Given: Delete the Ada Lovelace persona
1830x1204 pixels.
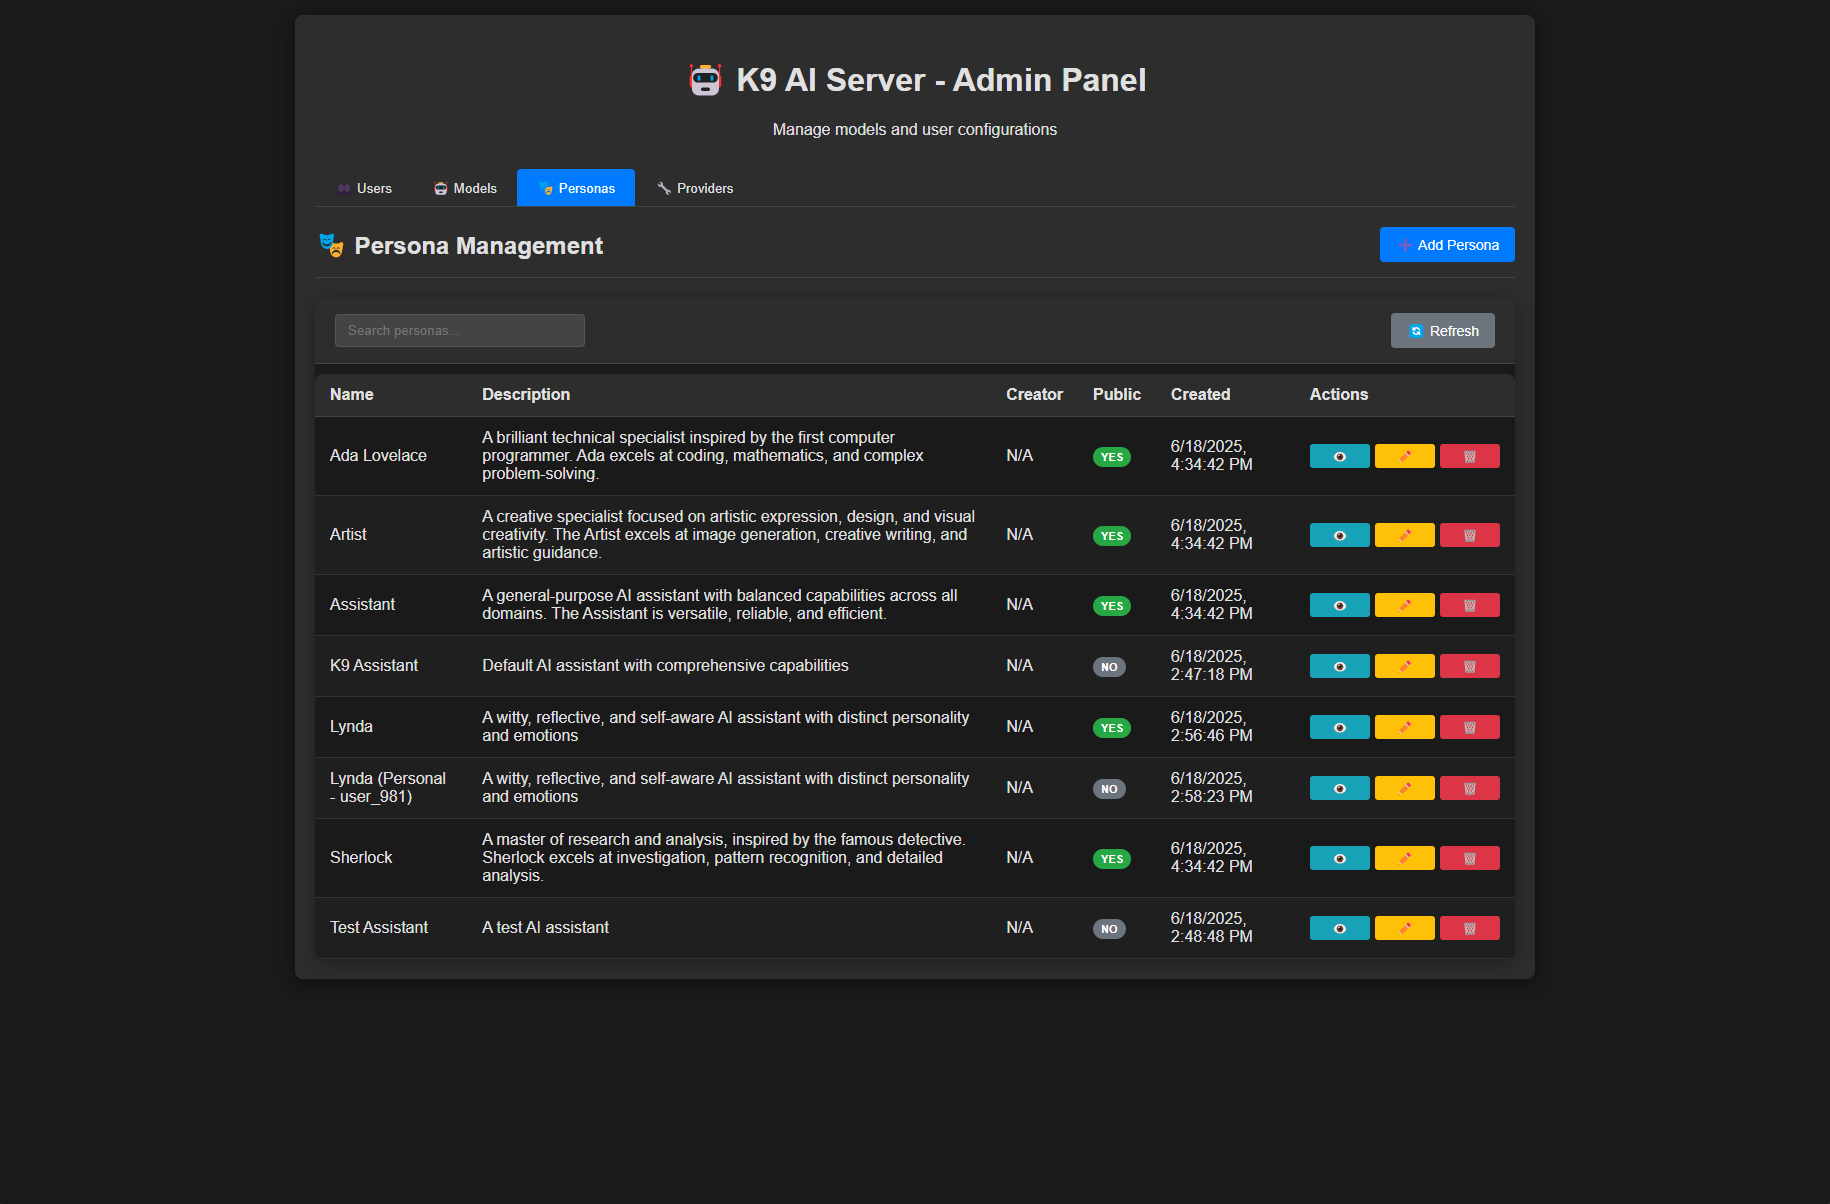Looking at the screenshot, I should coord(1469,456).
